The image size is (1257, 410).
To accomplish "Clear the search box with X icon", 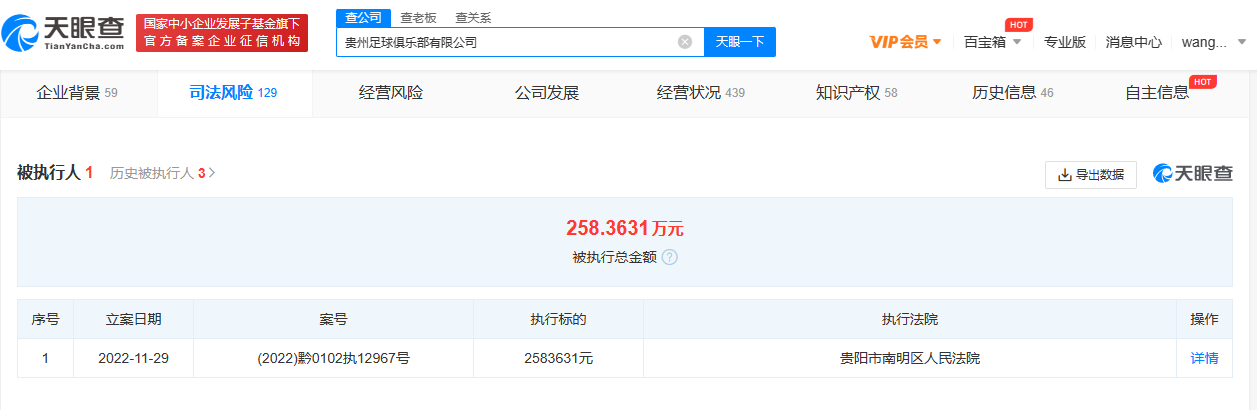I will [x=685, y=42].
